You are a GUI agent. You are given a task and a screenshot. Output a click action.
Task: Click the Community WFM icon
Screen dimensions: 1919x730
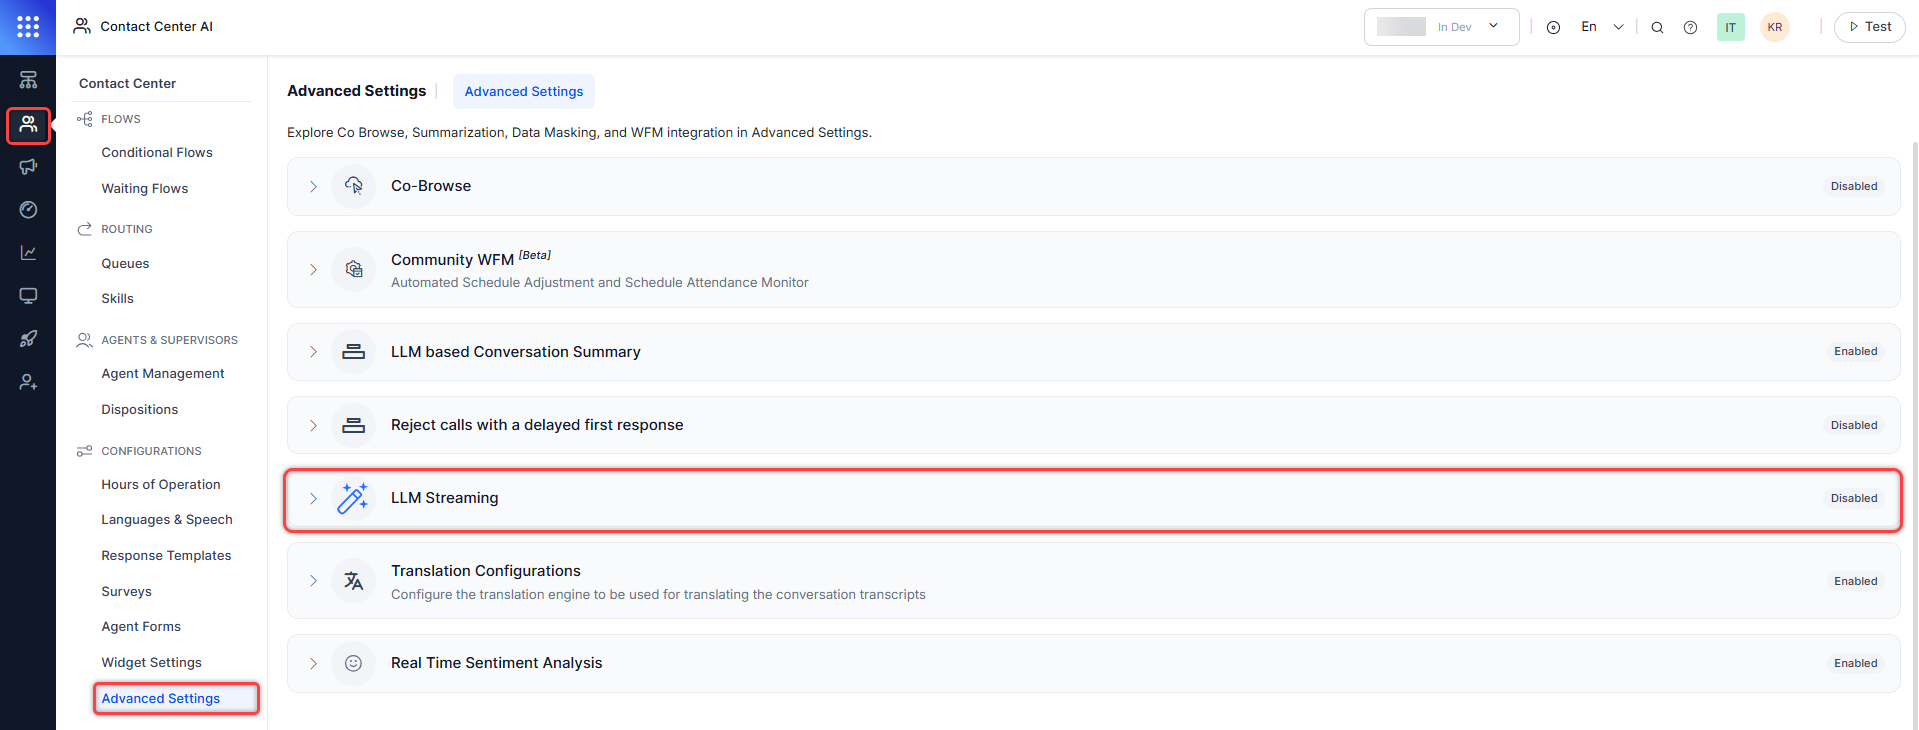tap(353, 269)
